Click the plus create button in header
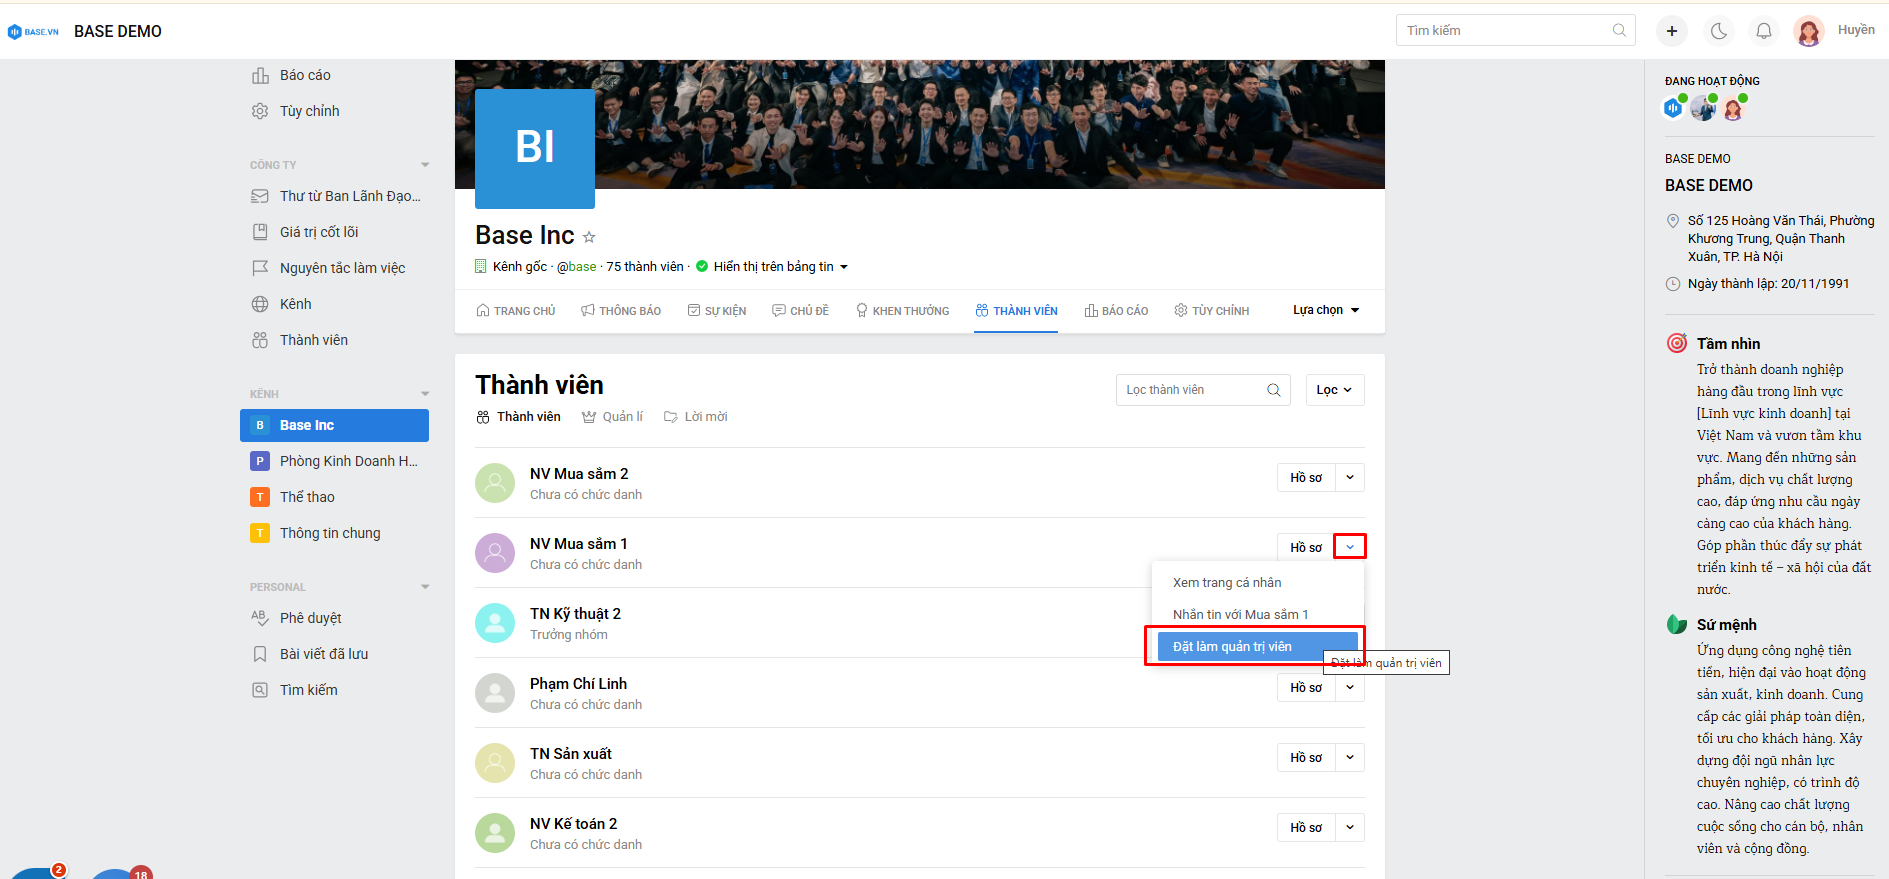The height and width of the screenshot is (879, 1889). click(x=1671, y=31)
